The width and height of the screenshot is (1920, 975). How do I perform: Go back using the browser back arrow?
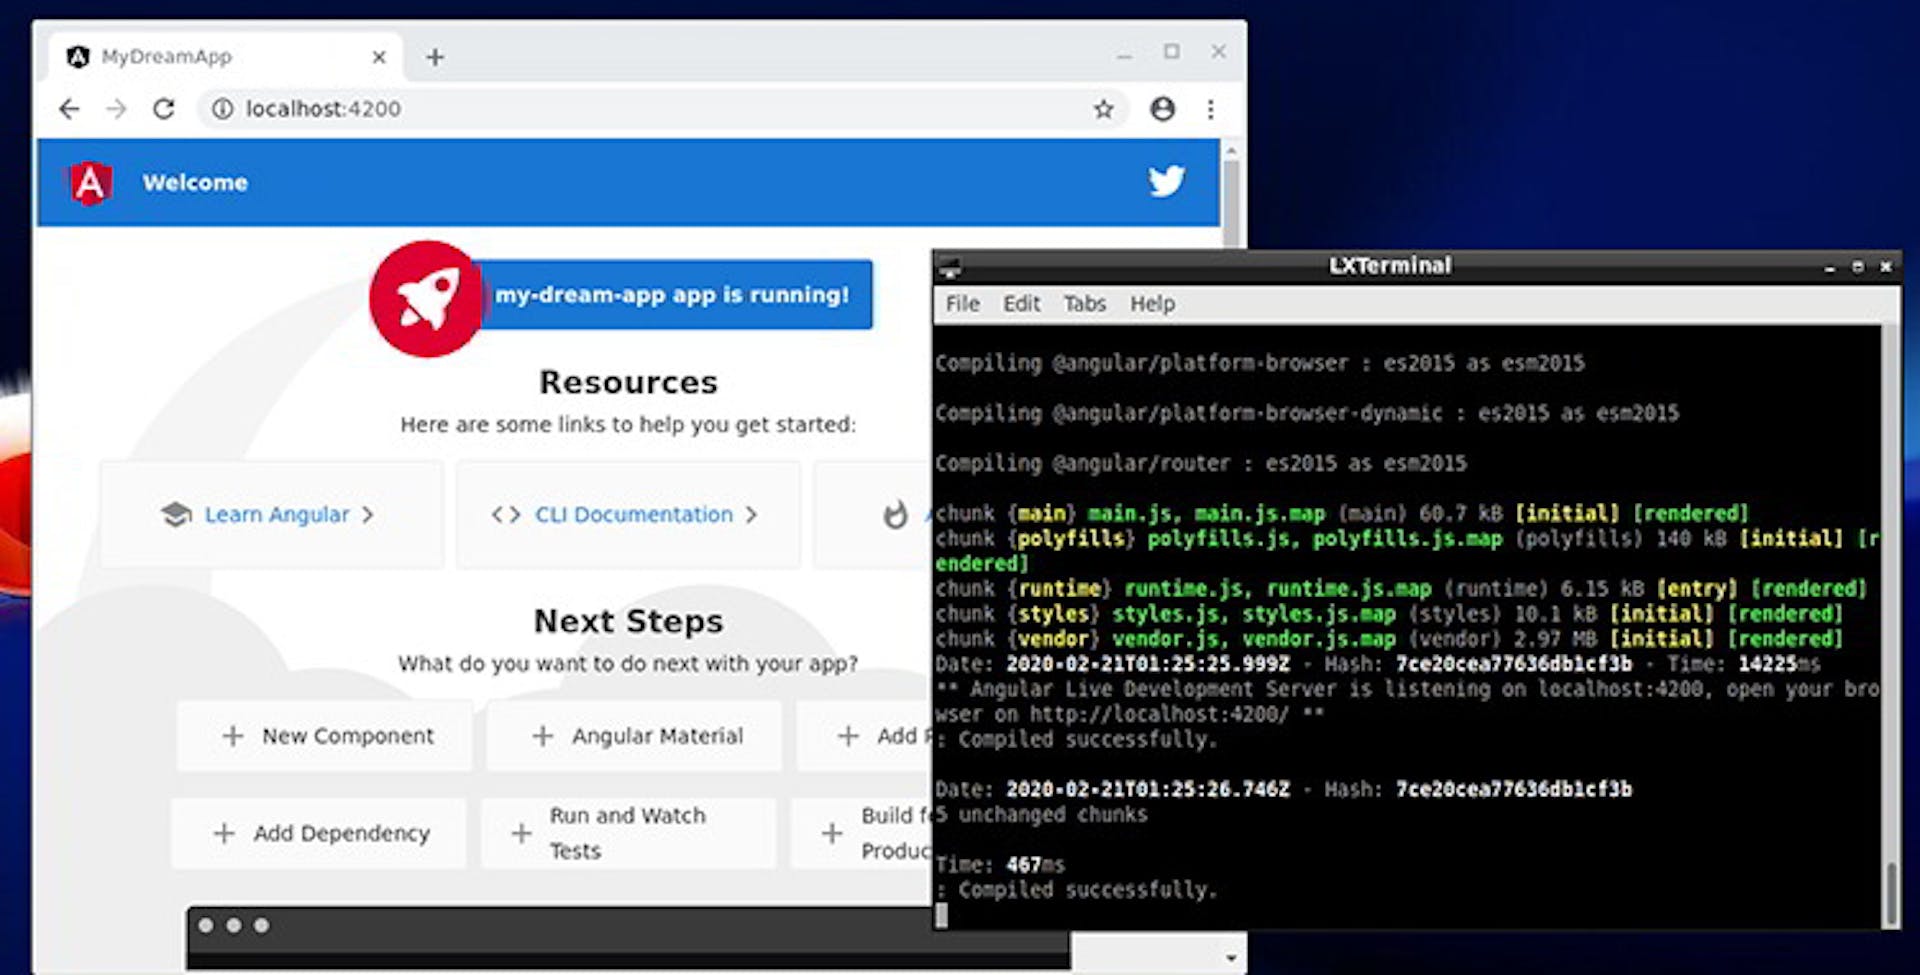point(69,109)
